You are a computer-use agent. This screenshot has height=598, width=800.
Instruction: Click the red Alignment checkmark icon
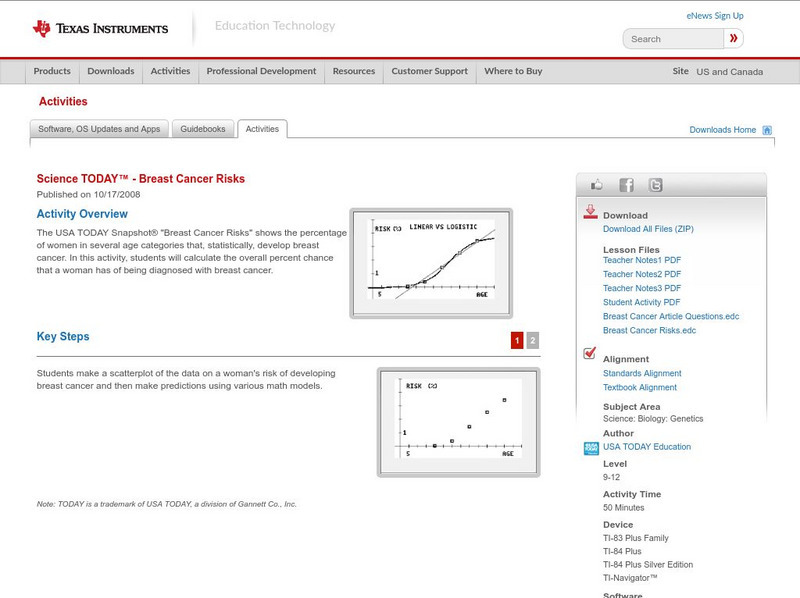[x=588, y=352]
